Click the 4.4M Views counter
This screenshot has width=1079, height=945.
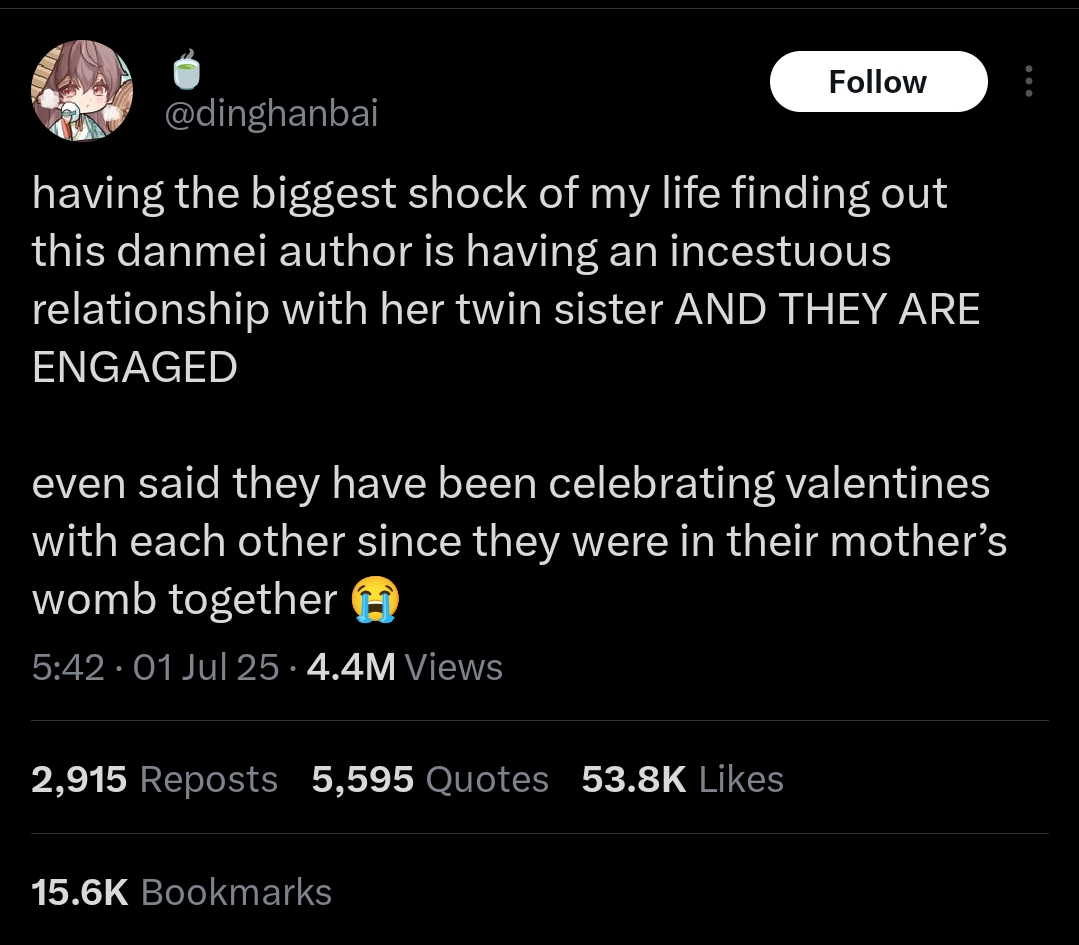(x=405, y=667)
